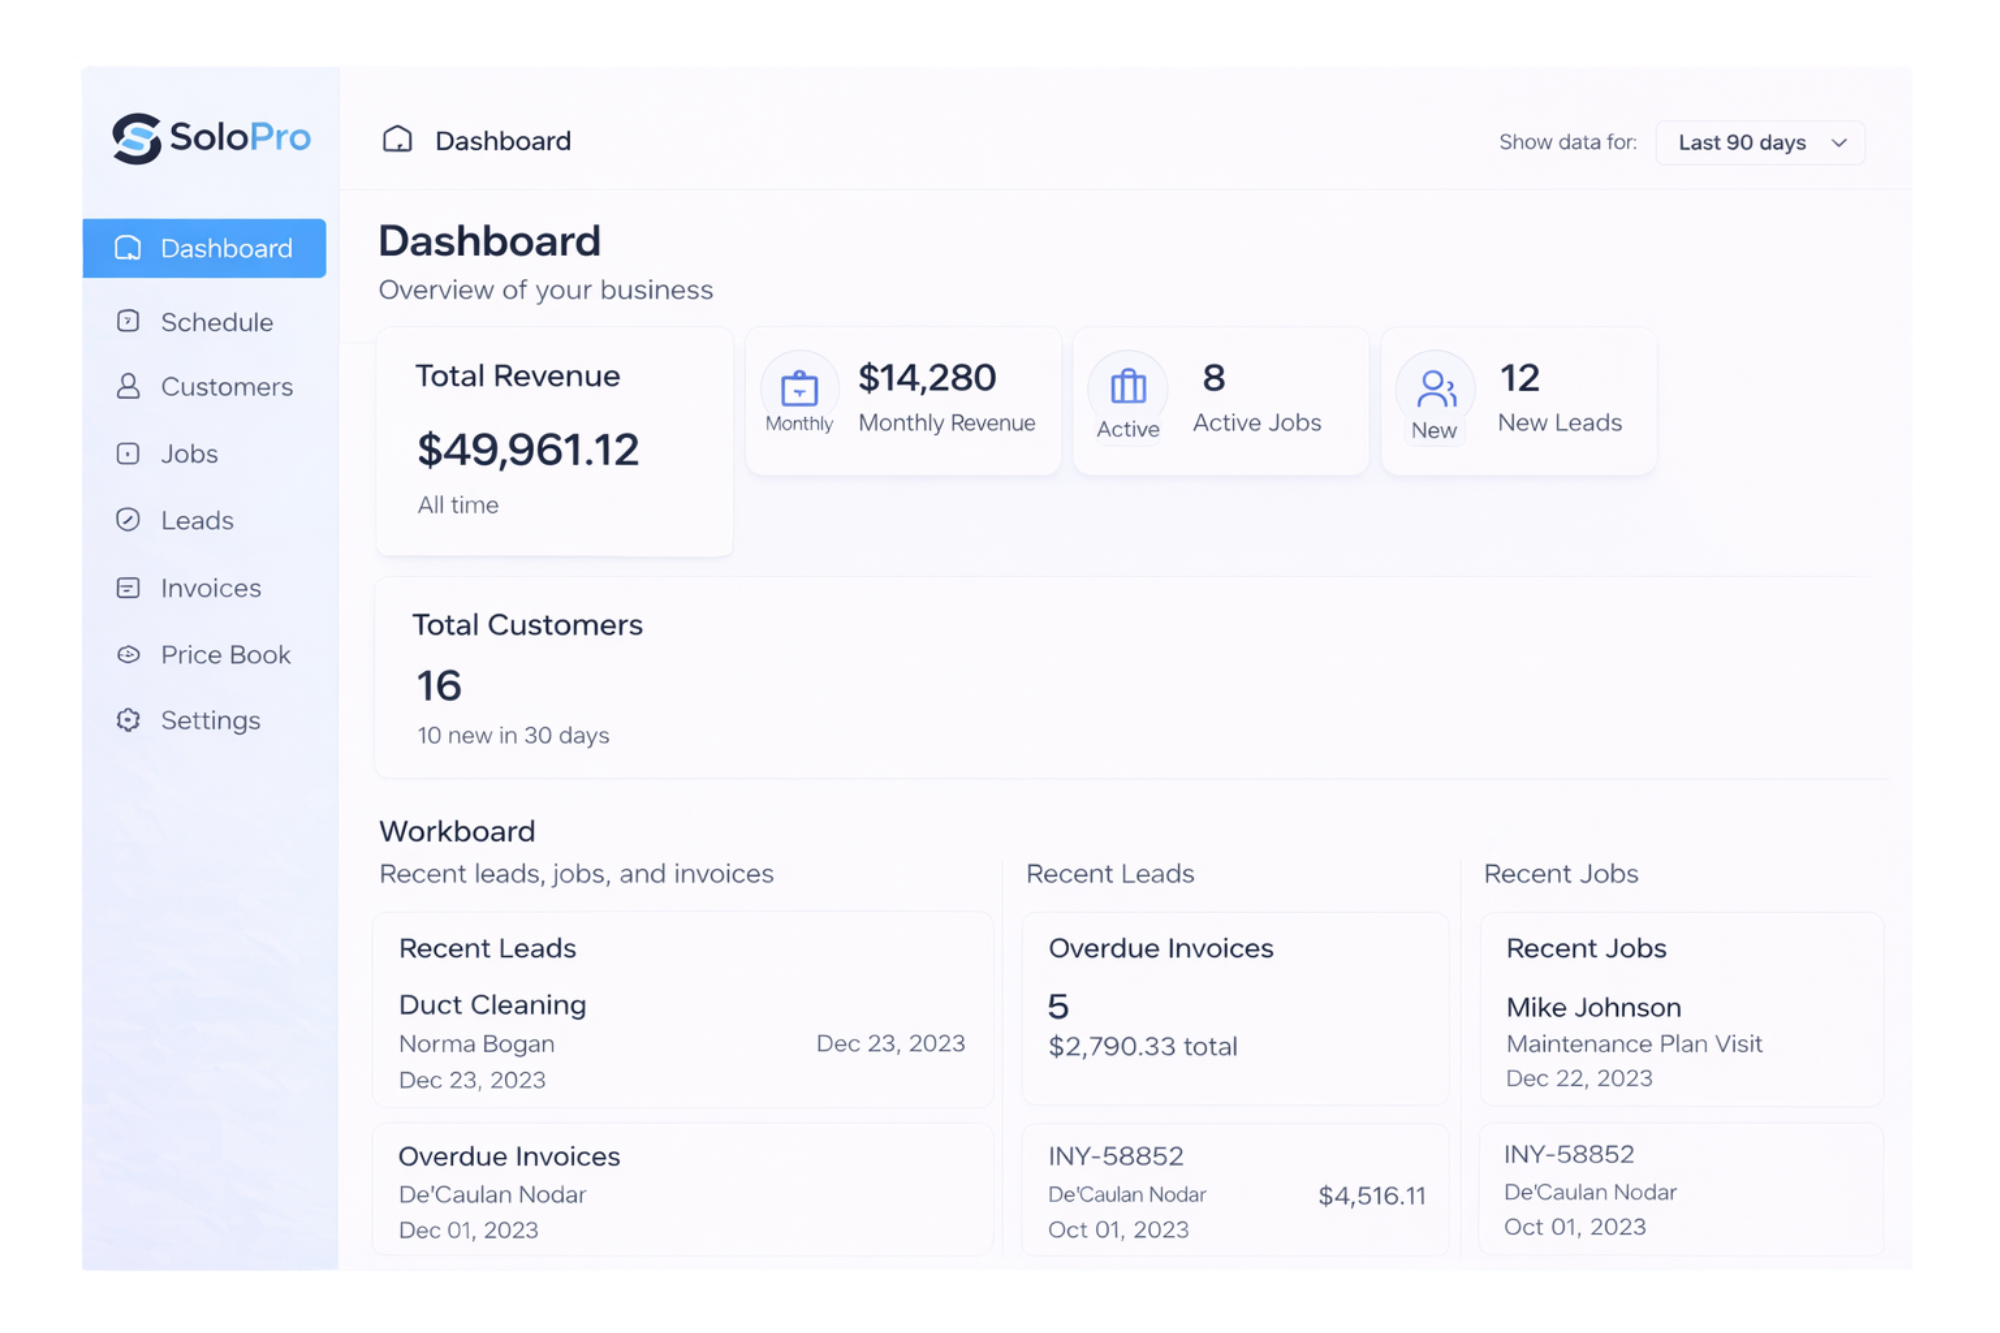Open the Leads menu item
This screenshot has width=2000, height=1333.
[x=204, y=520]
